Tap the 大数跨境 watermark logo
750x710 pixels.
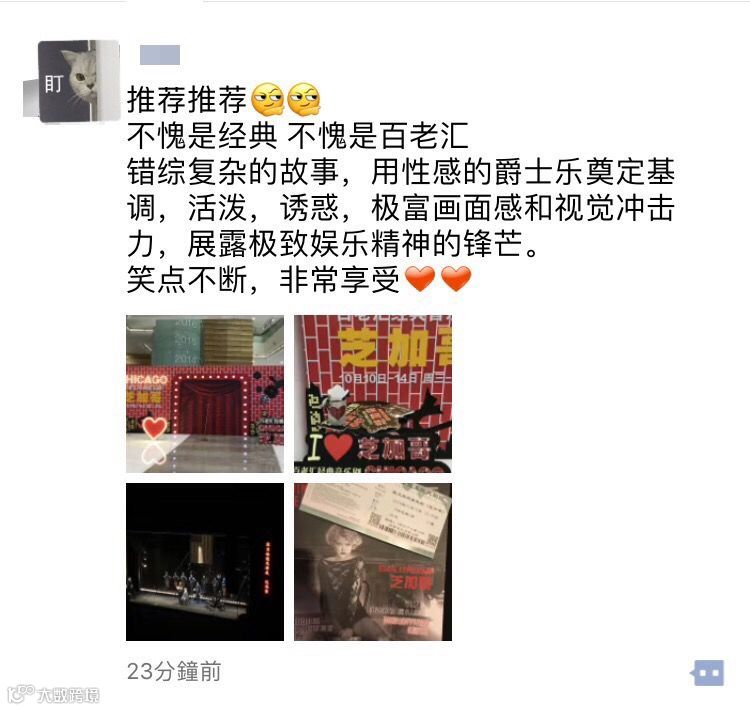[x=54, y=695]
